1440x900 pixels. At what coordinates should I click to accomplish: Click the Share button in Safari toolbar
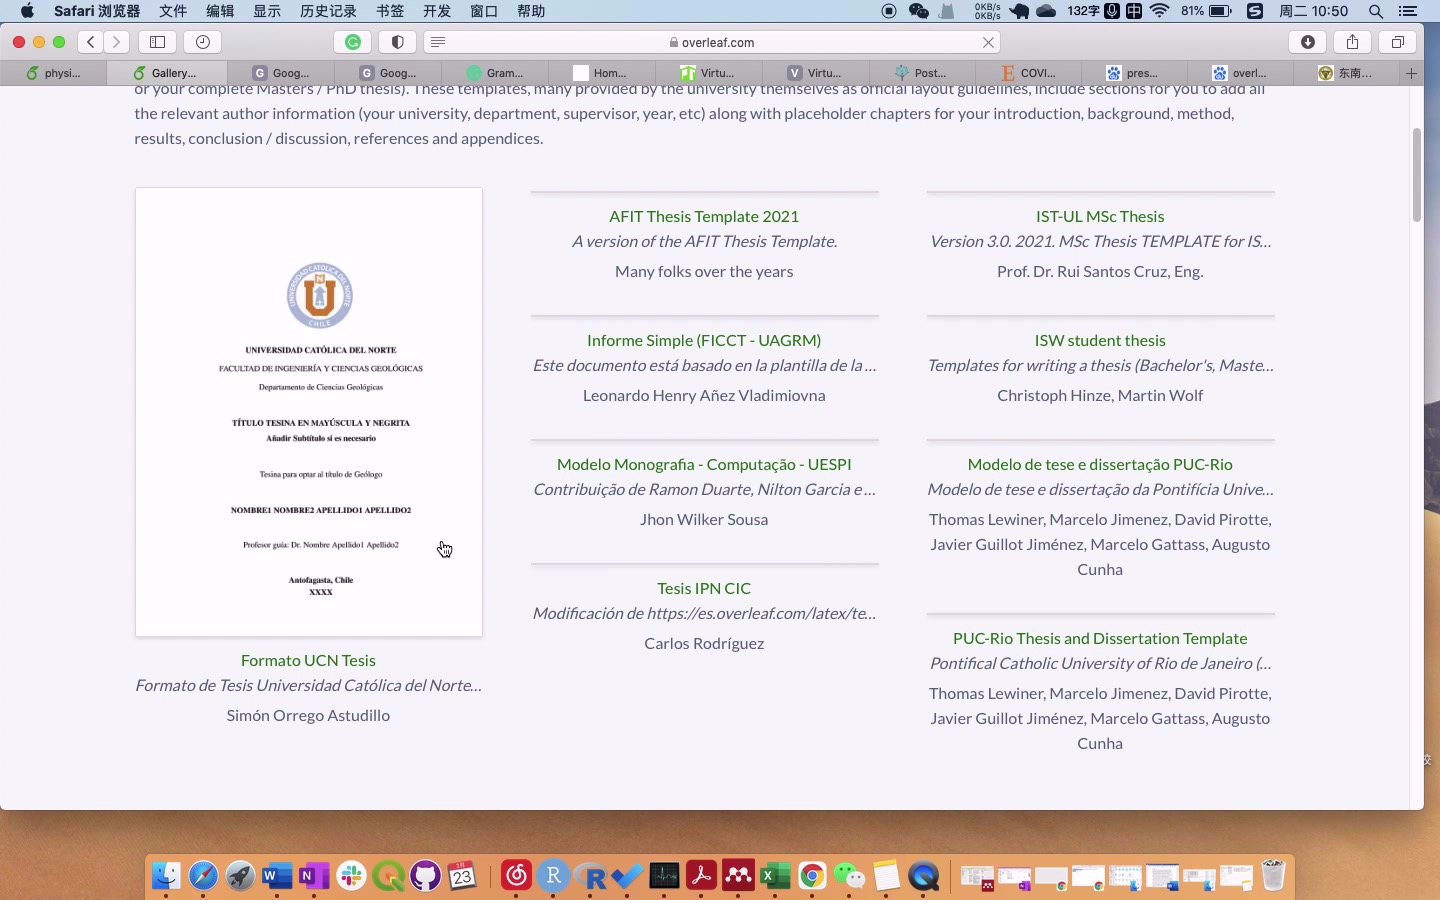pyautogui.click(x=1352, y=42)
